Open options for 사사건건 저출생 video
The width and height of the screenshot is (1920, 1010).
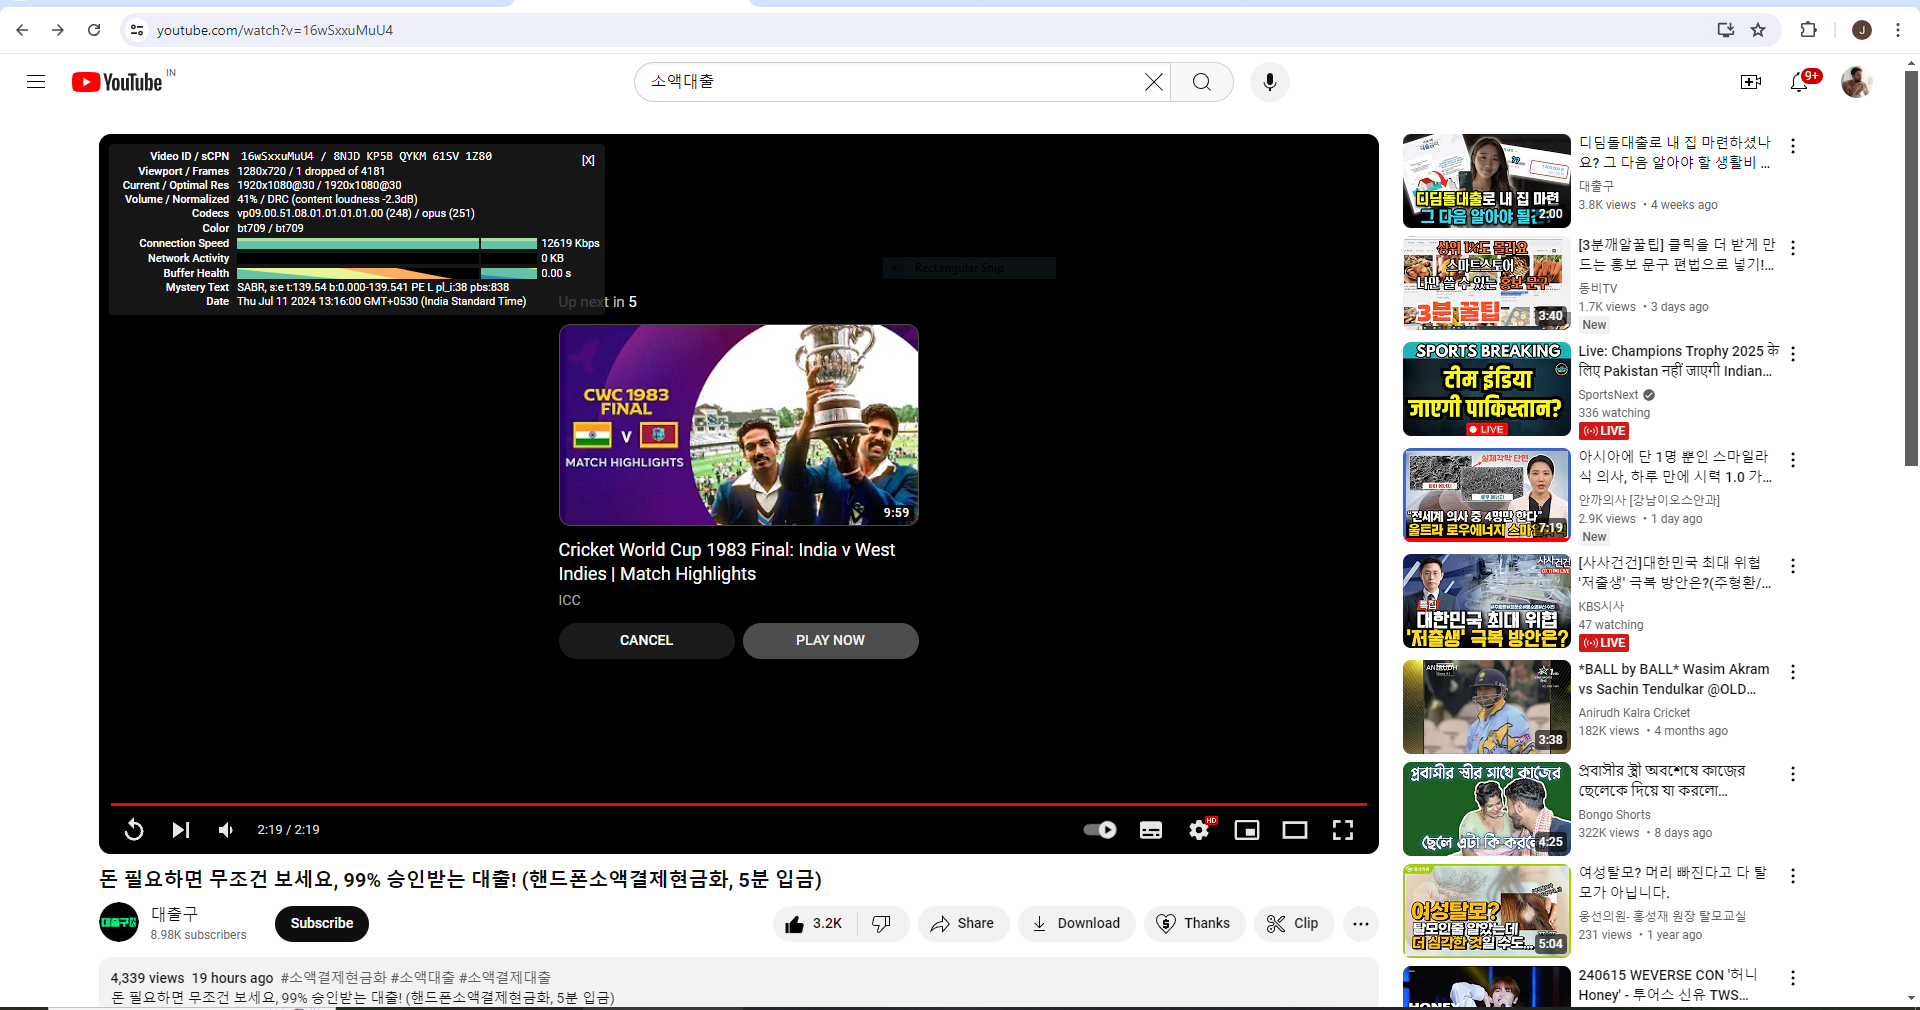[x=1793, y=566]
